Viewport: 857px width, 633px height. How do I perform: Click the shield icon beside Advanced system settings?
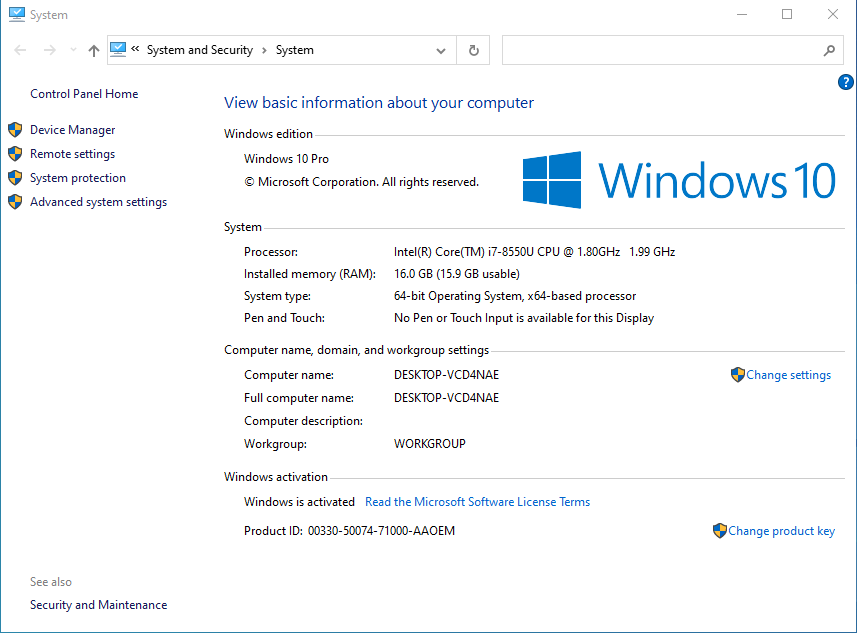15,202
